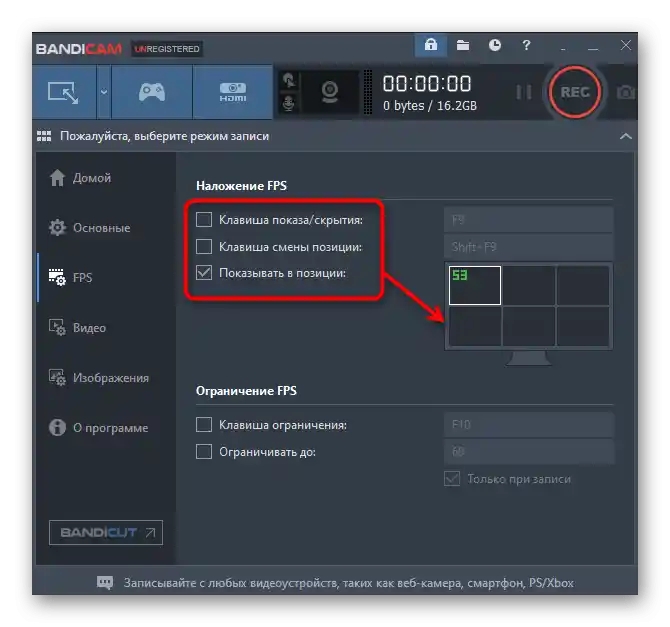Click the BANDICAM logo
Image resolution: width=670 pixels, height=627 pixels.
coord(79,49)
